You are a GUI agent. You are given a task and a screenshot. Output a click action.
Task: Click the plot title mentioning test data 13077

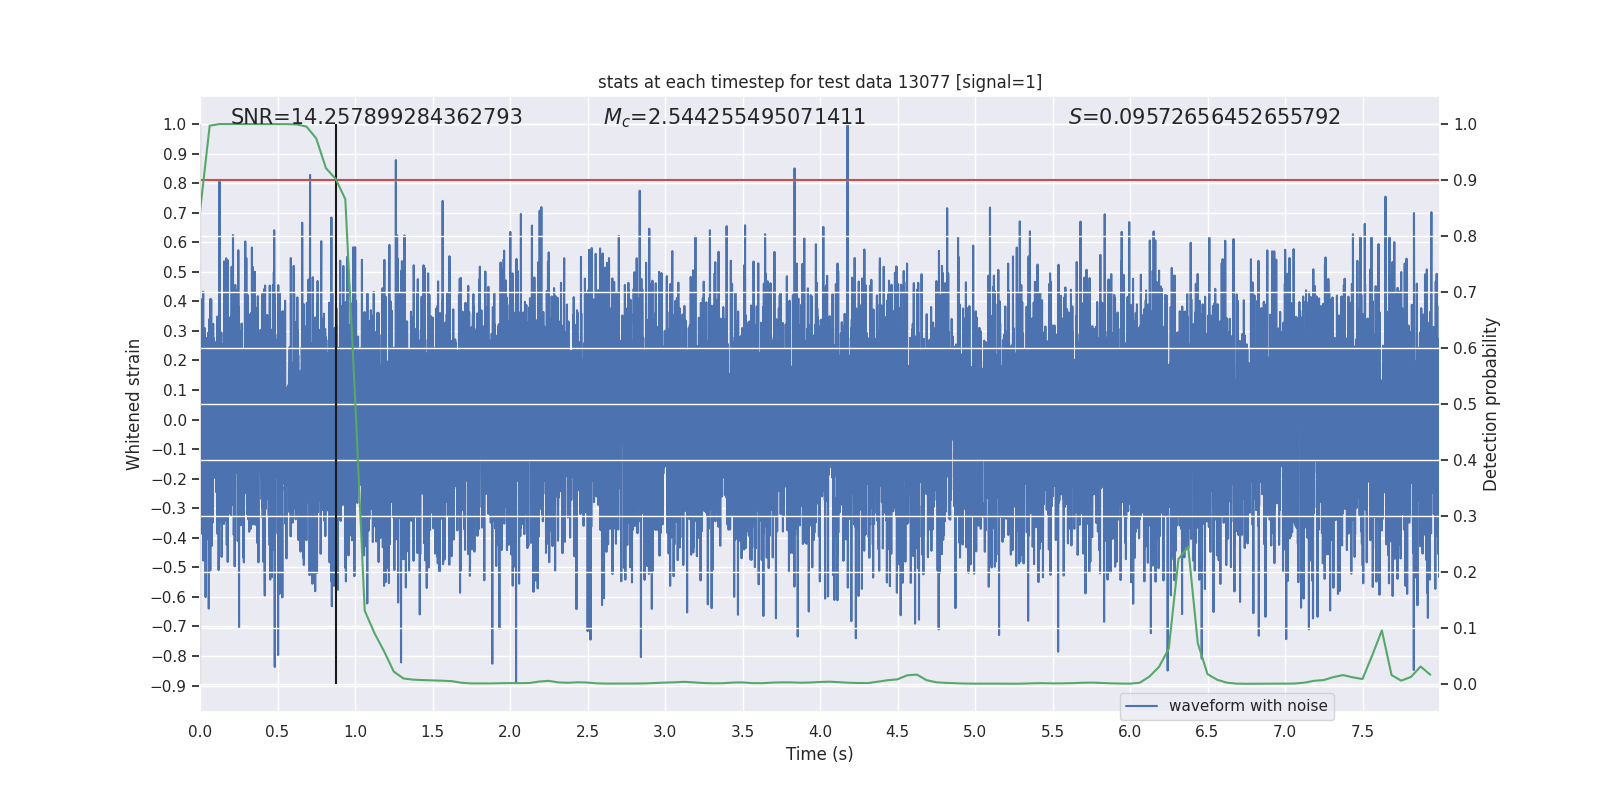(819, 82)
